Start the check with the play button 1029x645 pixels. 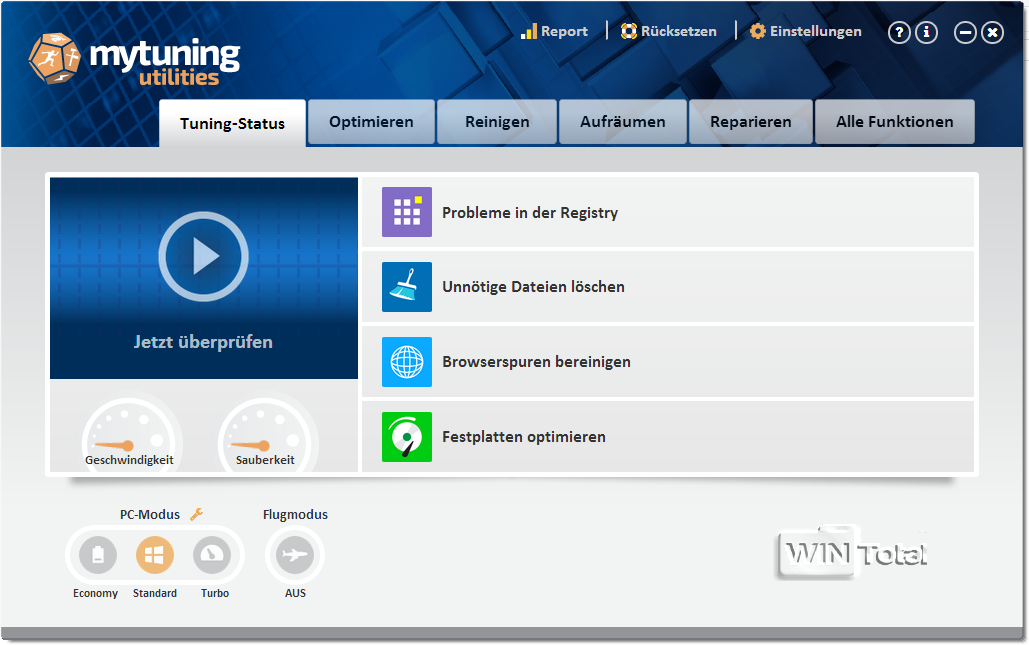coord(203,257)
